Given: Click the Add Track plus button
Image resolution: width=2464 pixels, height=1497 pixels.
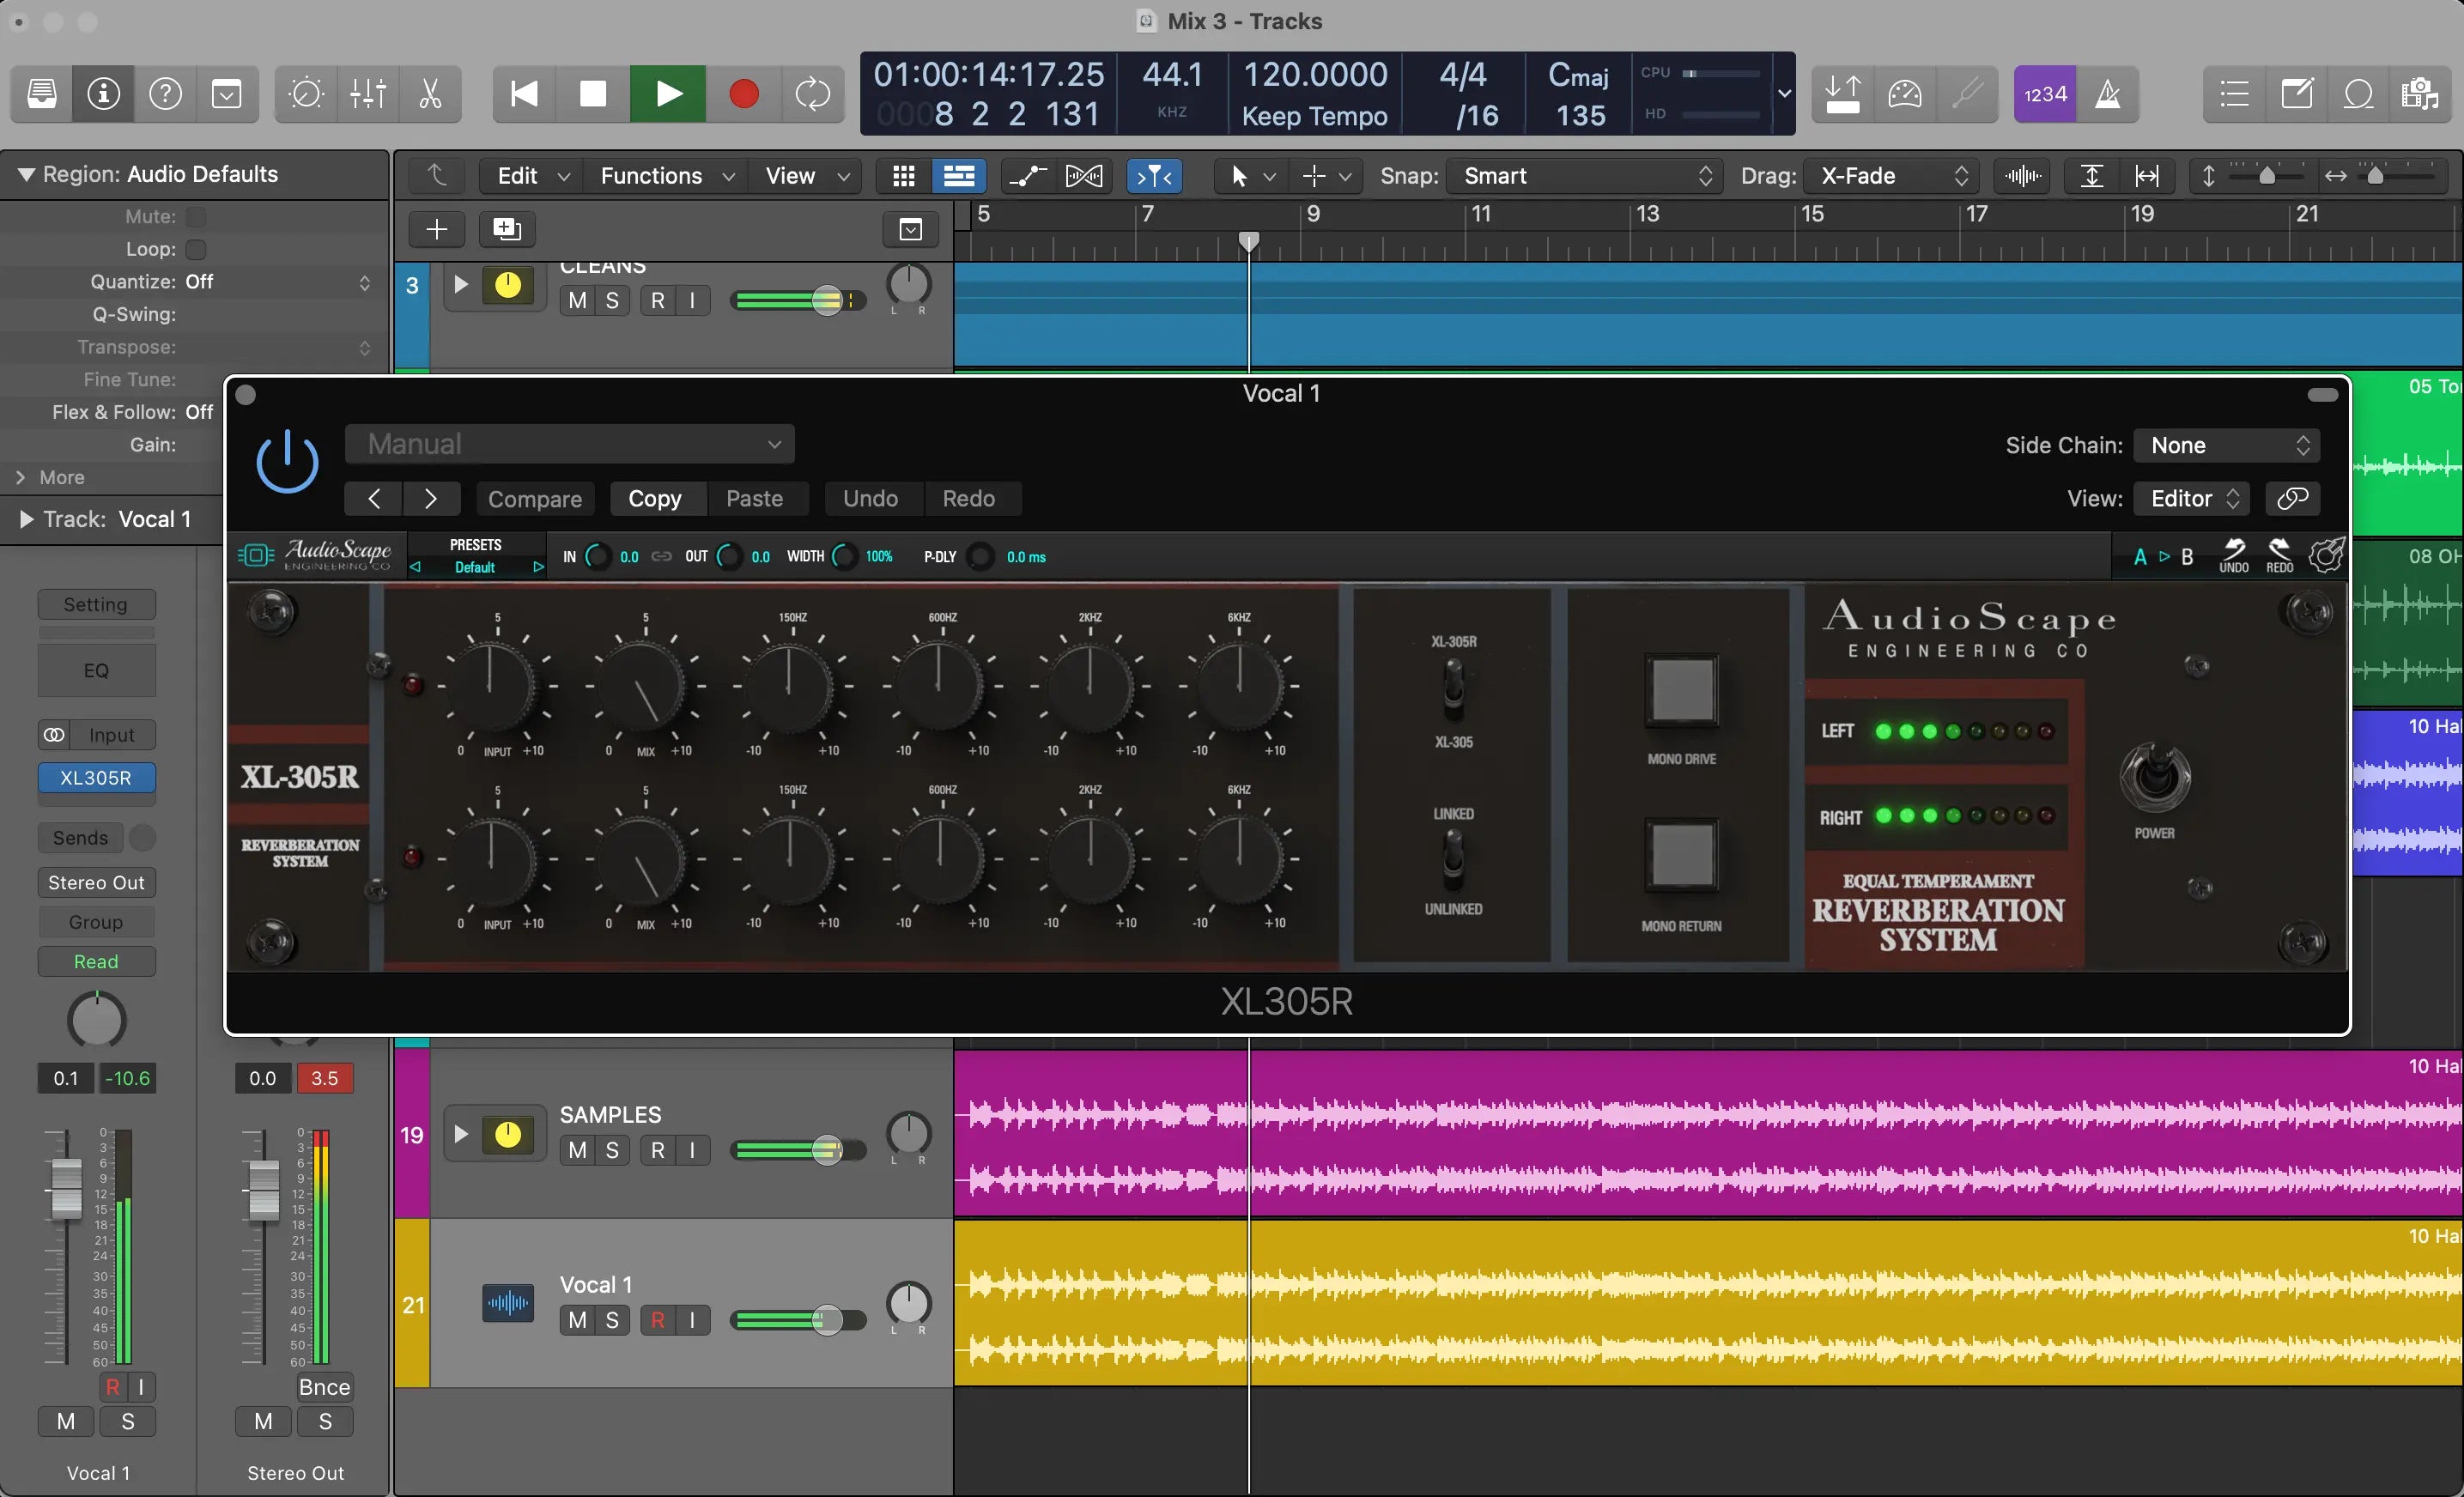Looking at the screenshot, I should coord(437,230).
